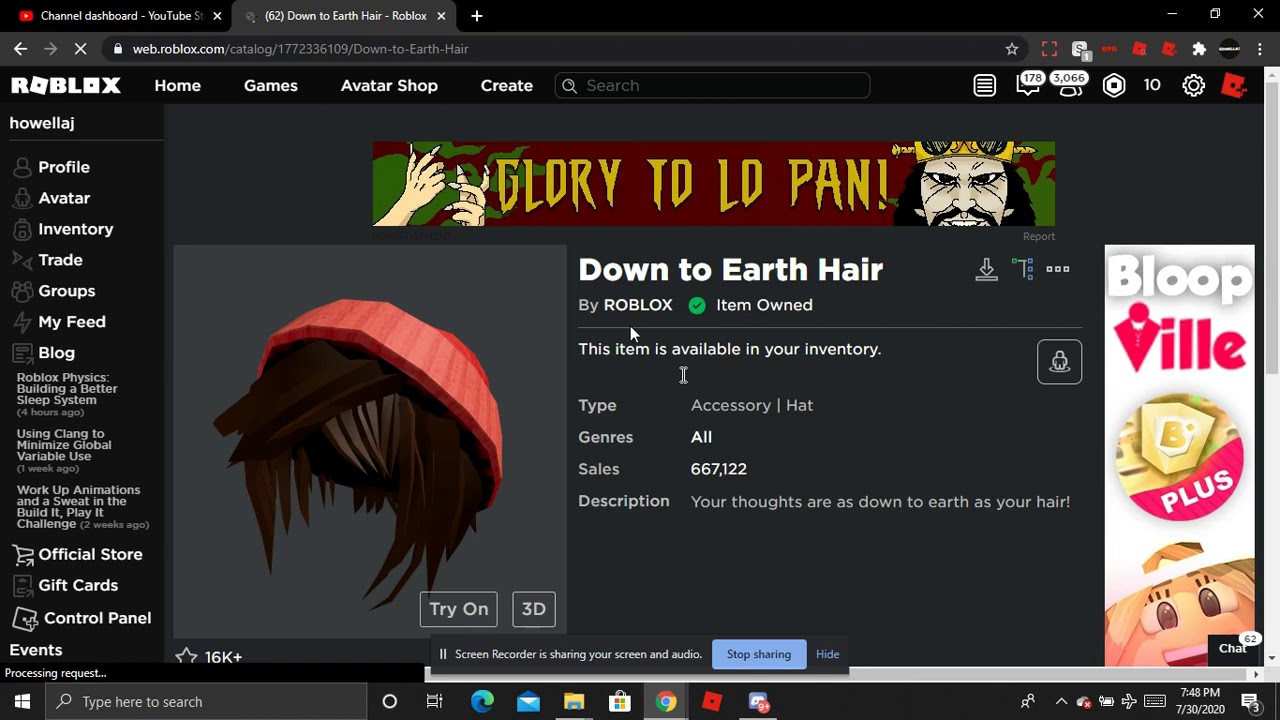The image size is (1280, 720).
Task: Stop page loading with the X button
Action: 82,49
